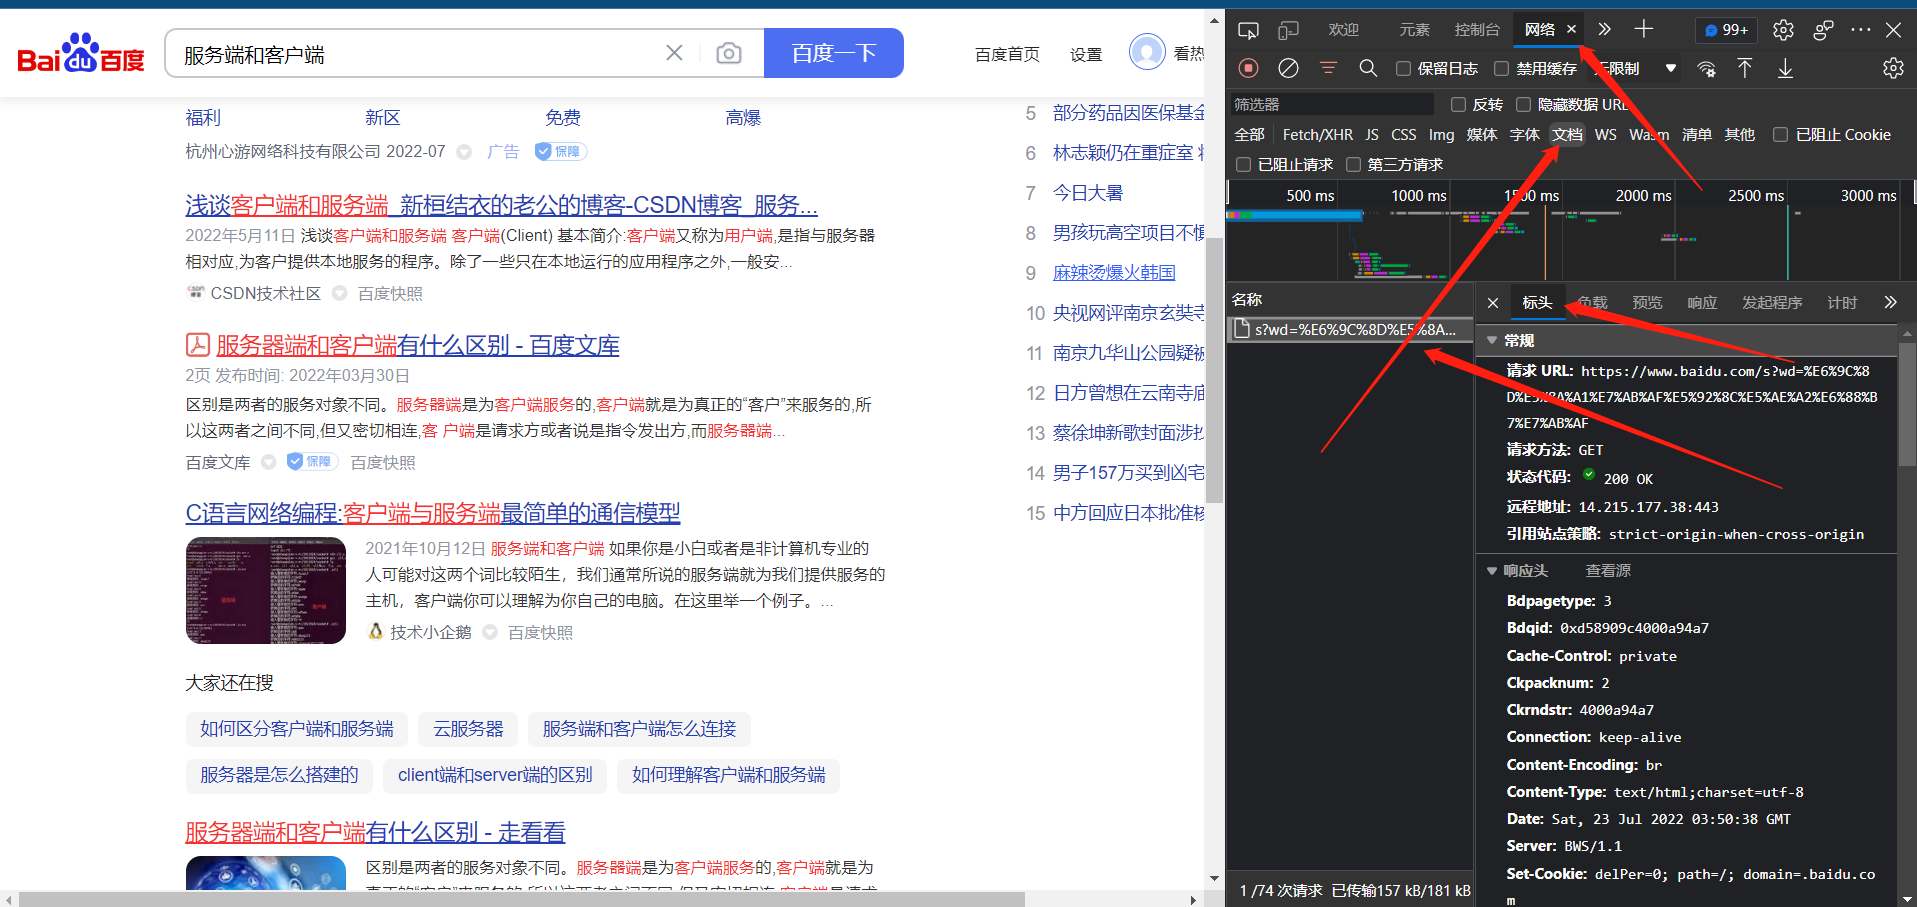This screenshot has height=907, width=1917.
Task: Open the 浅谈客户端和服务端 CSDN result
Action: (x=501, y=205)
